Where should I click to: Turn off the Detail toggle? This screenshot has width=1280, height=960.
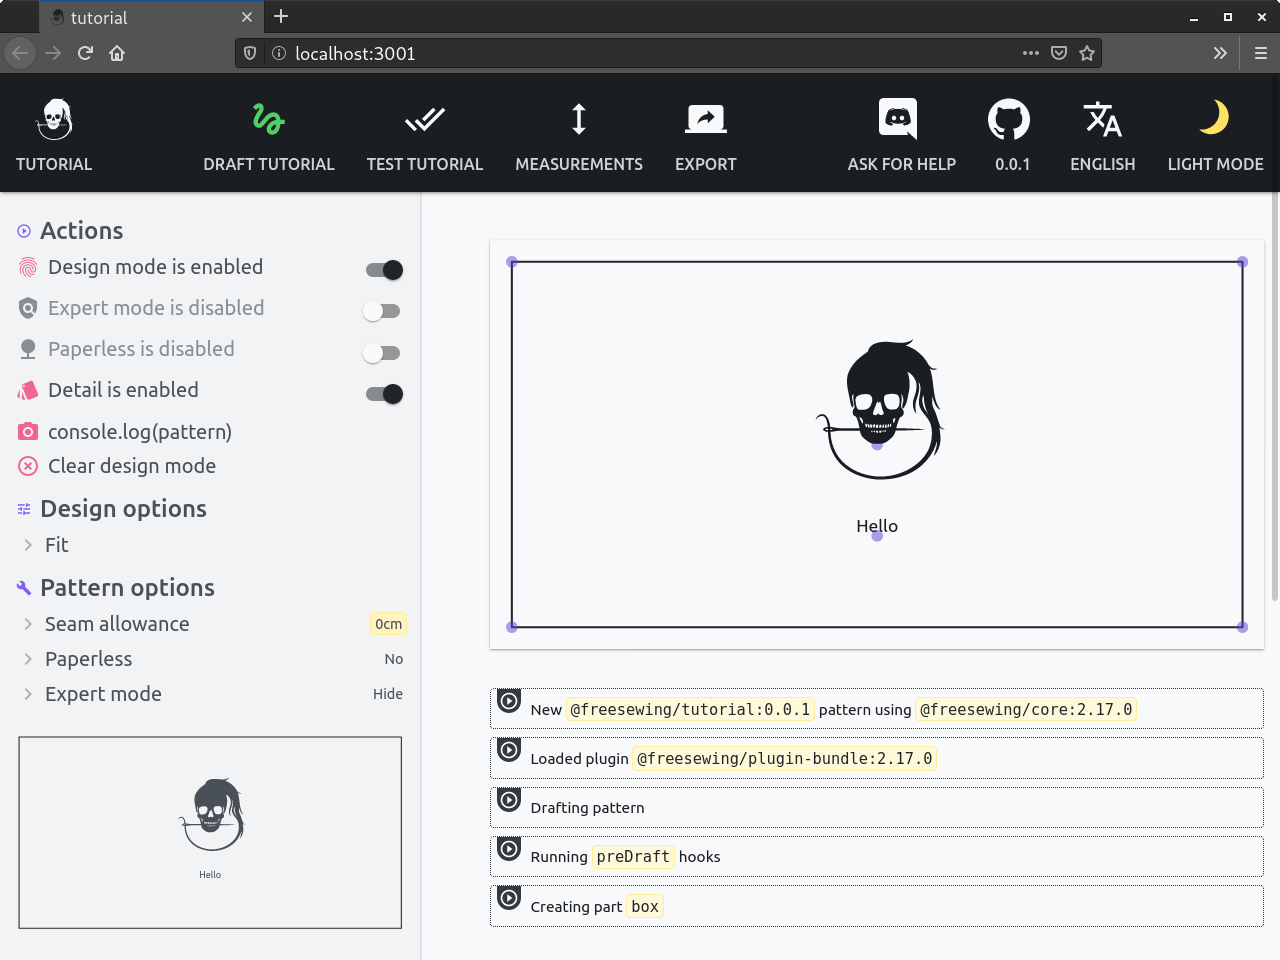[x=384, y=394]
